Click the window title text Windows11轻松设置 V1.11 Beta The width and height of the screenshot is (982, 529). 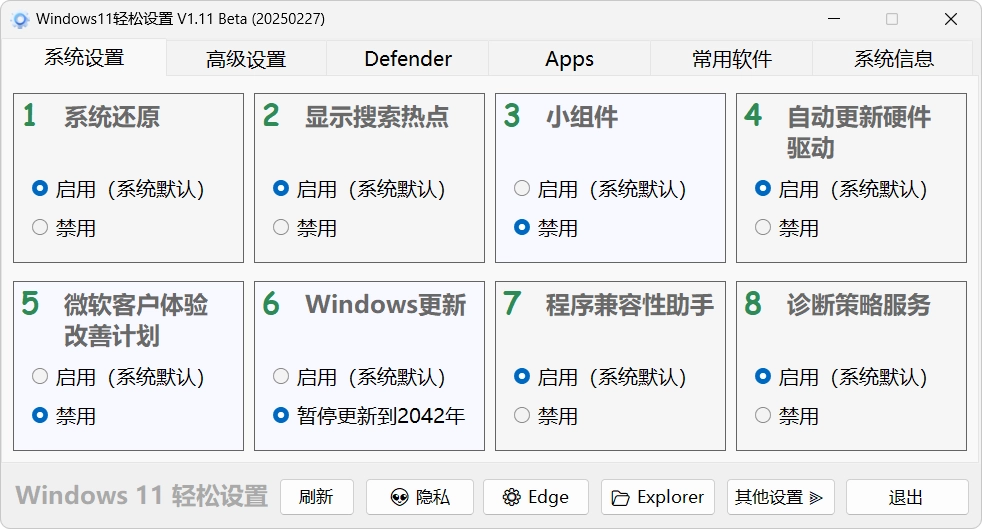coord(180,19)
